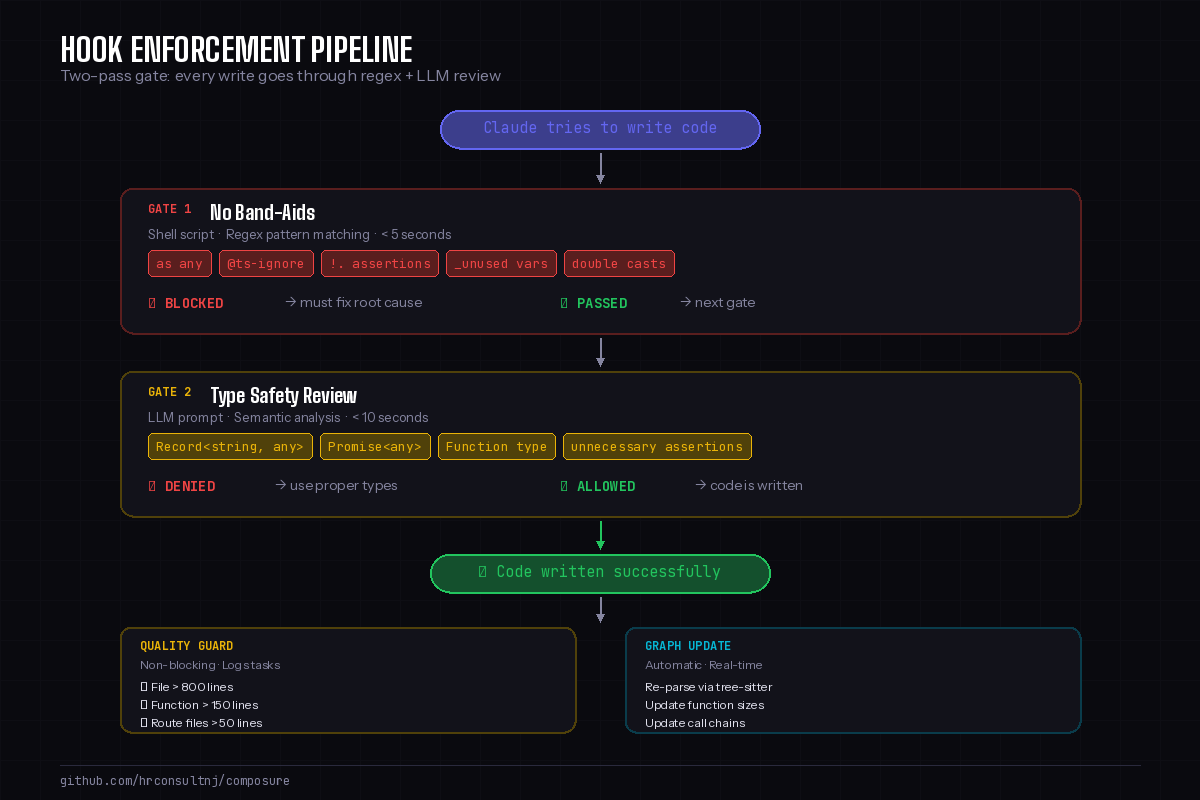1200x800 pixels.
Task: Select the '!. assertions' badge in Gate 1
Action: pos(379,263)
